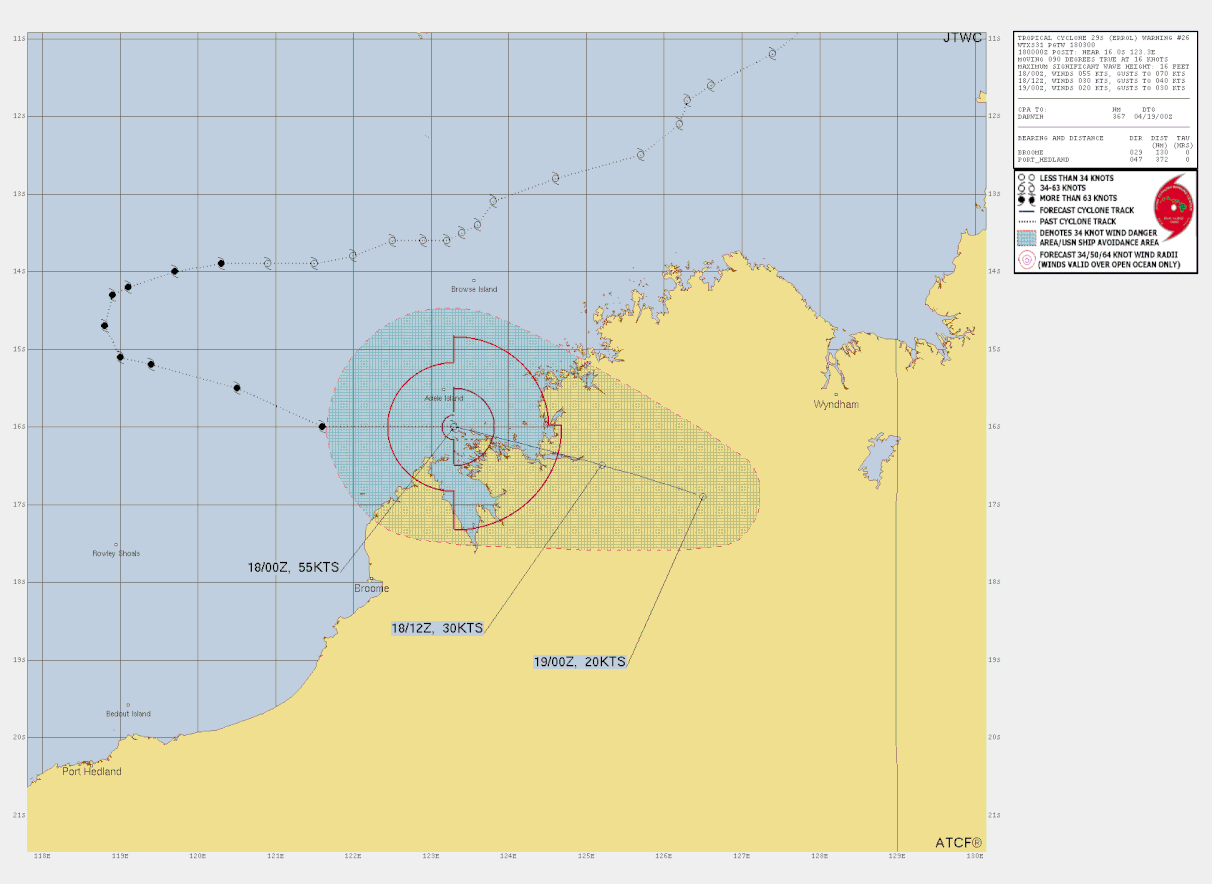Image resolution: width=1212 pixels, height=884 pixels.
Task: Click the red JTWC cyclone logo in the legend
Action: (x=1175, y=208)
